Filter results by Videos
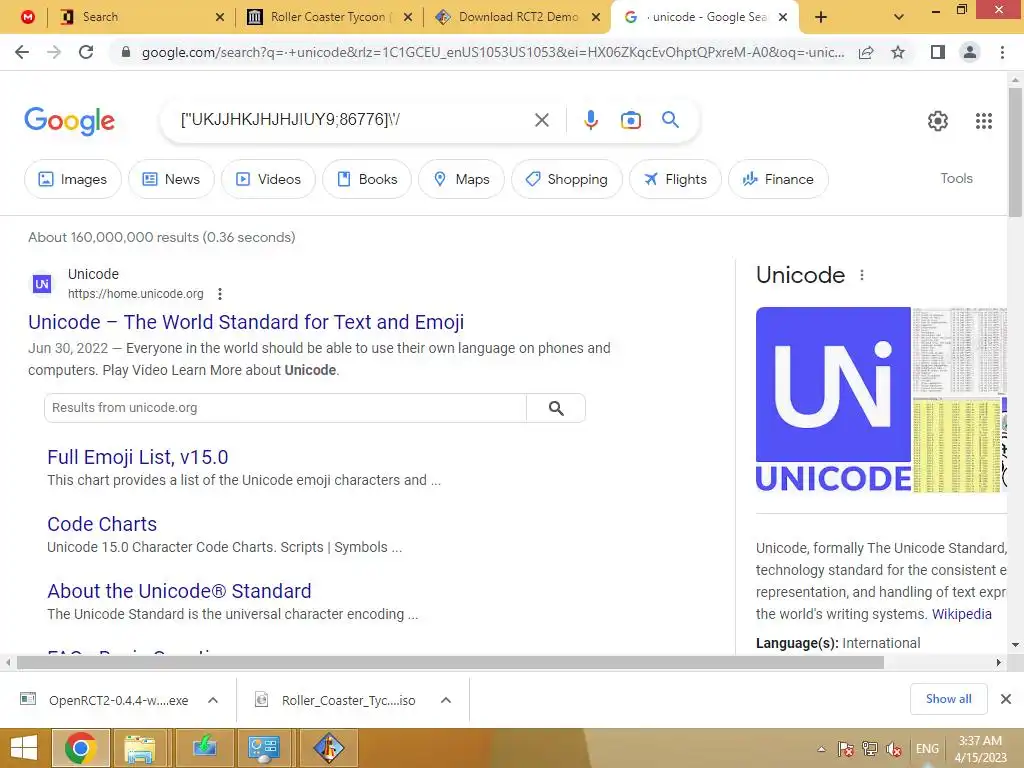 268,179
